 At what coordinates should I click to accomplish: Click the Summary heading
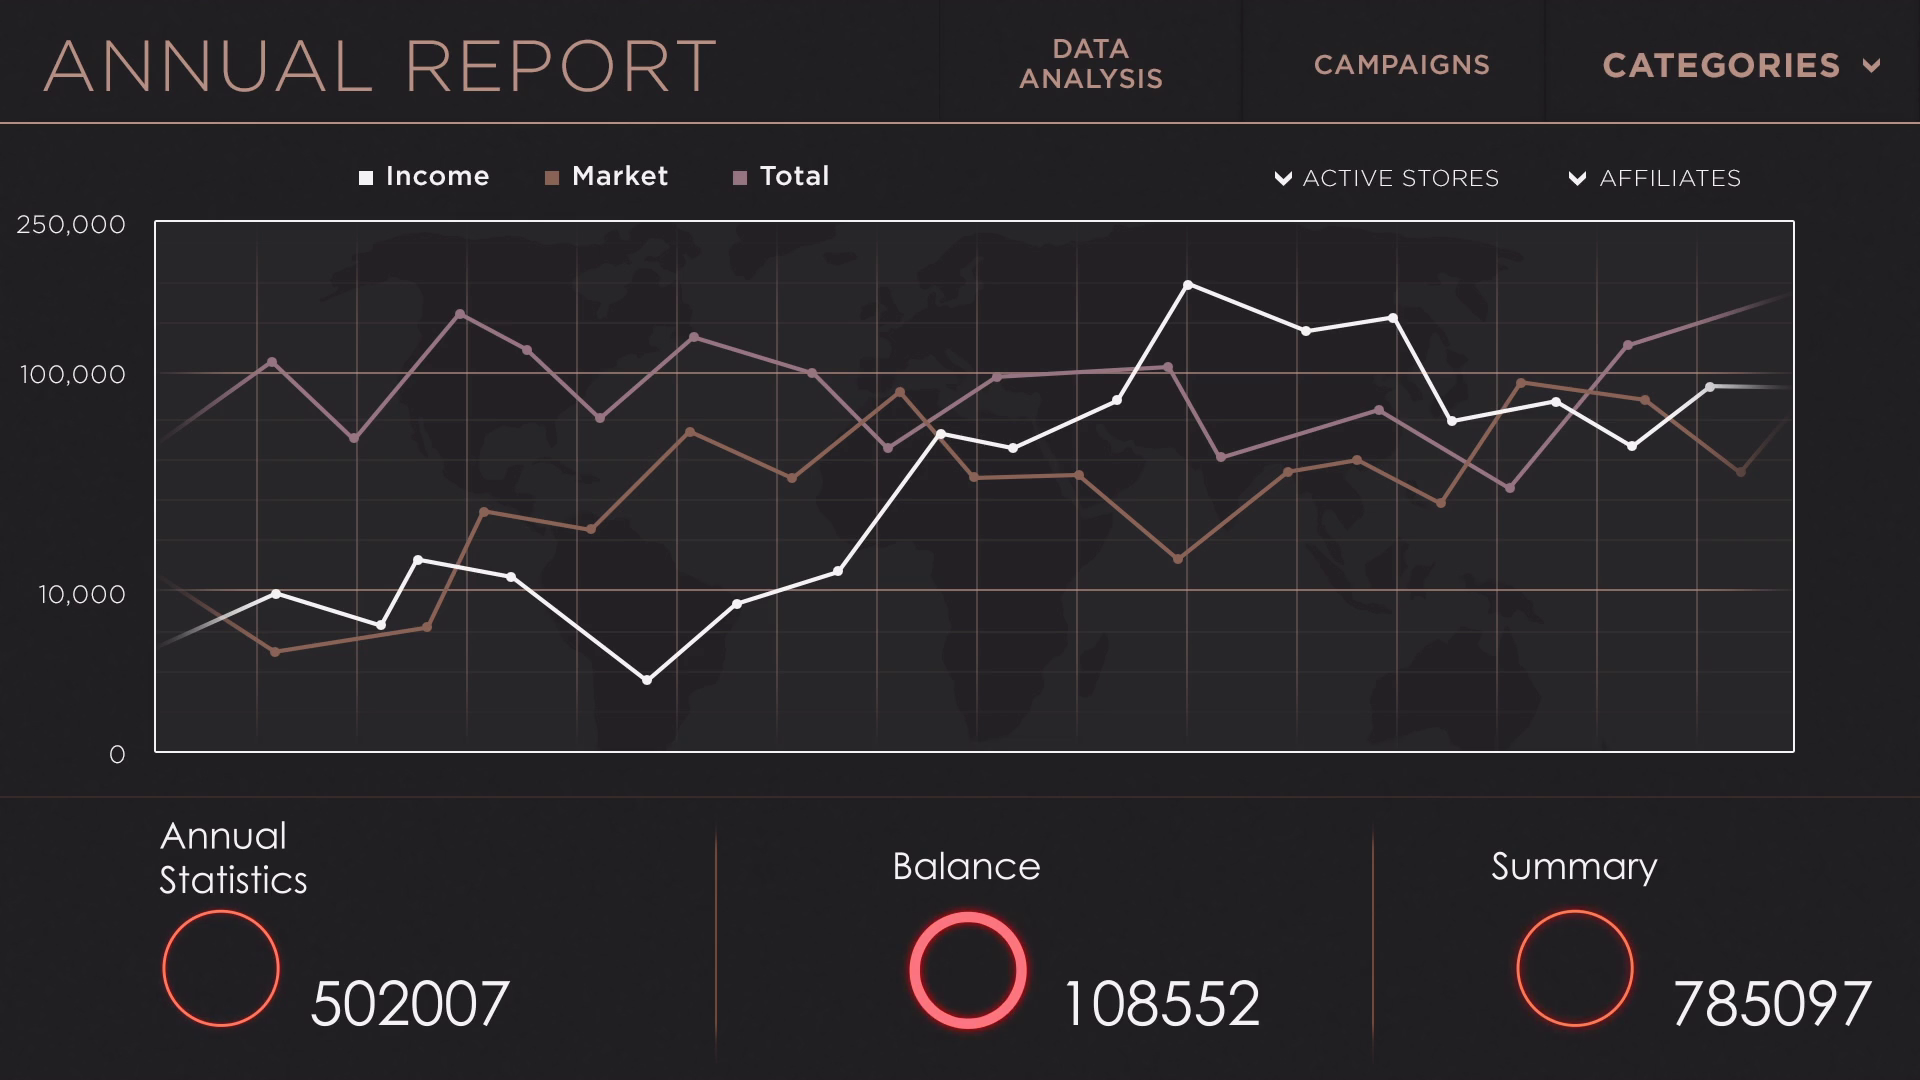(1574, 868)
